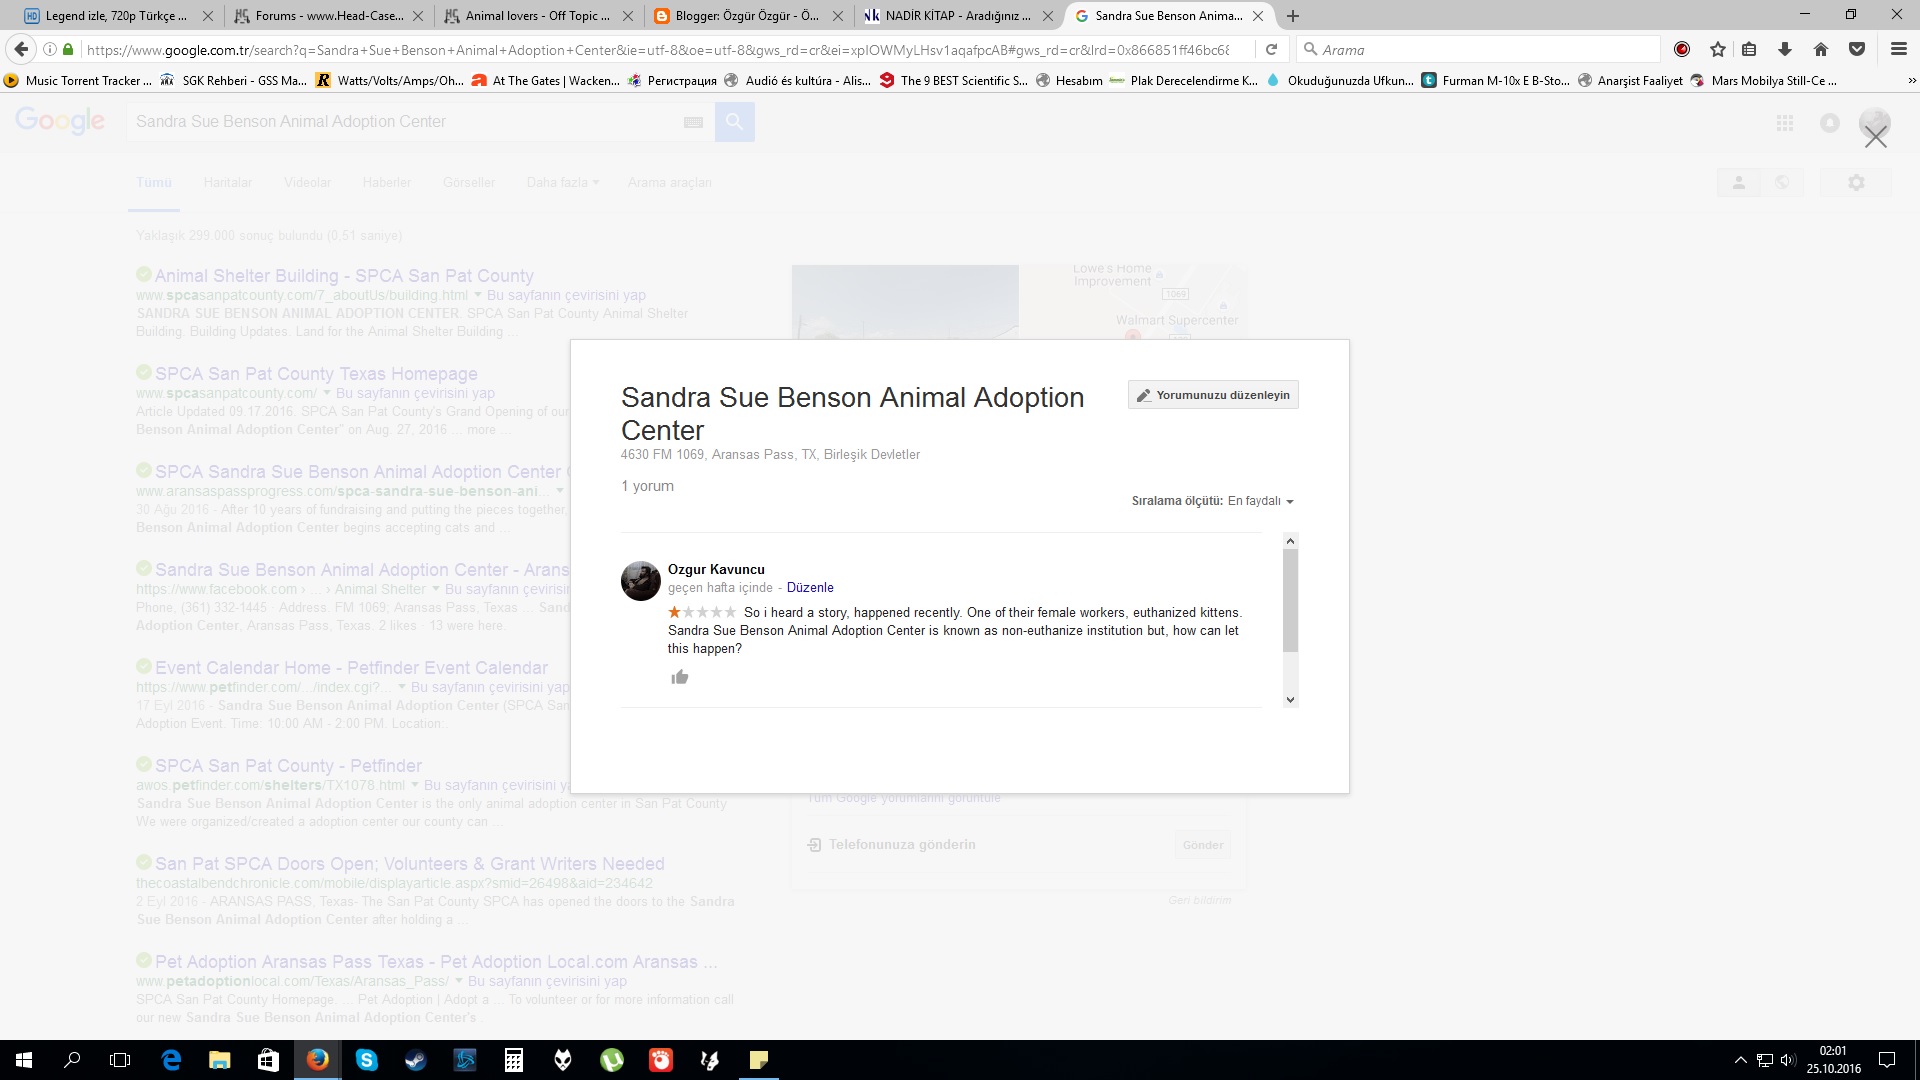Open Firefox bookmark star icon
The height and width of the screenshot is (1080, 1920).
pos(1717,49)
